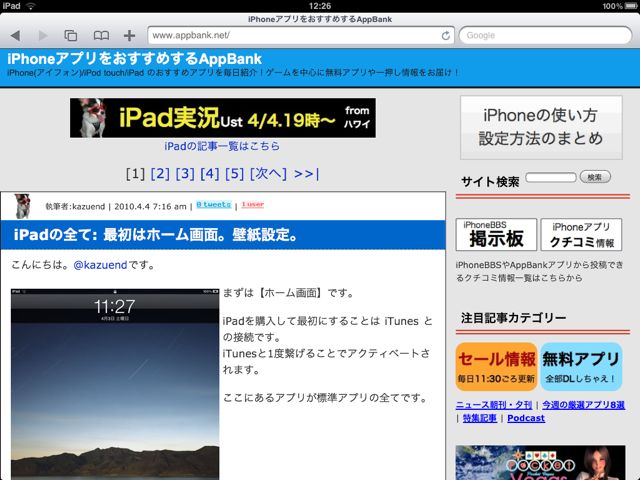Viewport: 640px width, 480px height.
Task: Jump to last page >>|
Action: tap(307, 173)
